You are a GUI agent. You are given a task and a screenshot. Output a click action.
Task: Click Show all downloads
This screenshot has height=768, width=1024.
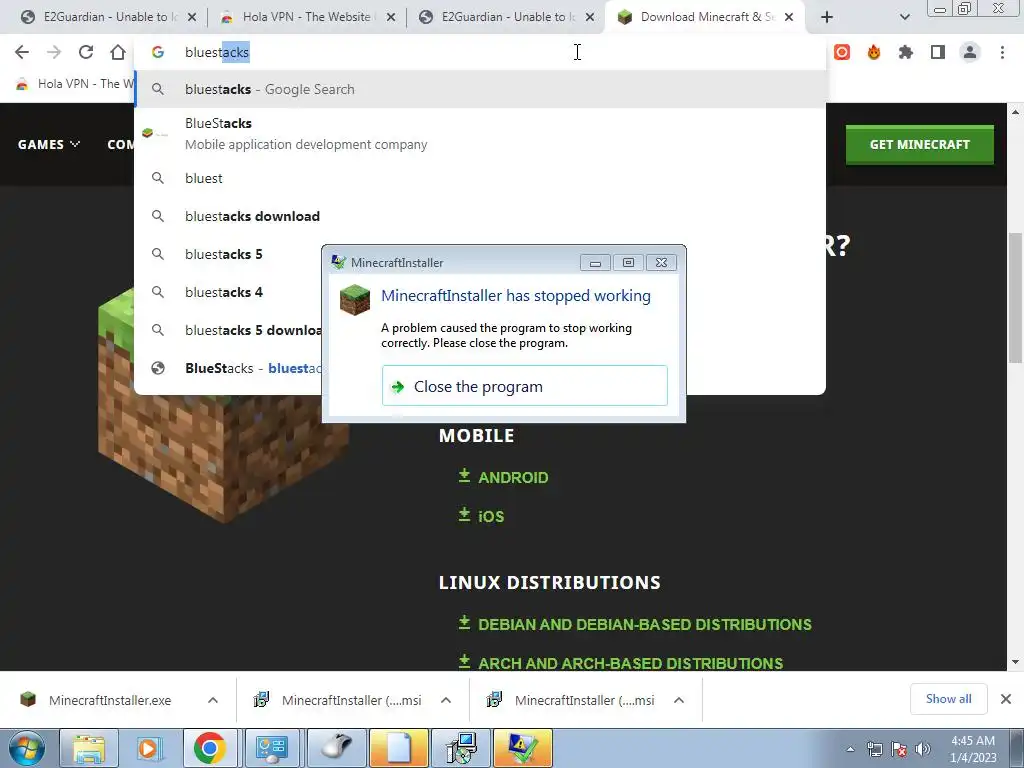[x=948, y=699]
